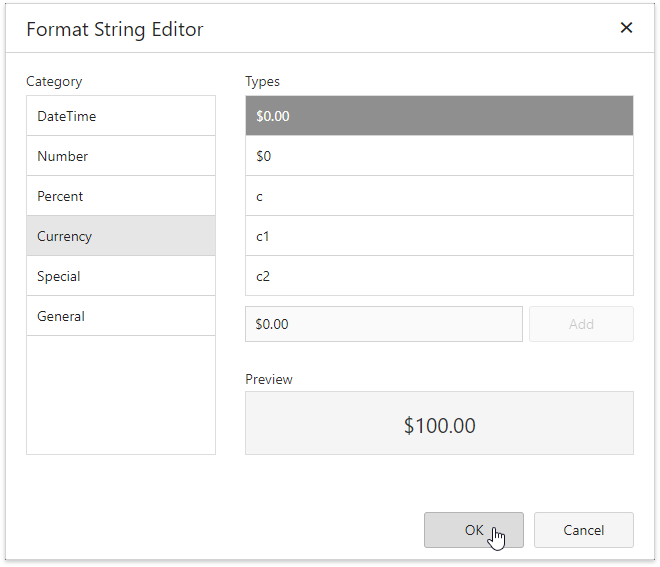The image size is (660, 567).
Task: Switch to the Percent category
Action: coord(120,196)
